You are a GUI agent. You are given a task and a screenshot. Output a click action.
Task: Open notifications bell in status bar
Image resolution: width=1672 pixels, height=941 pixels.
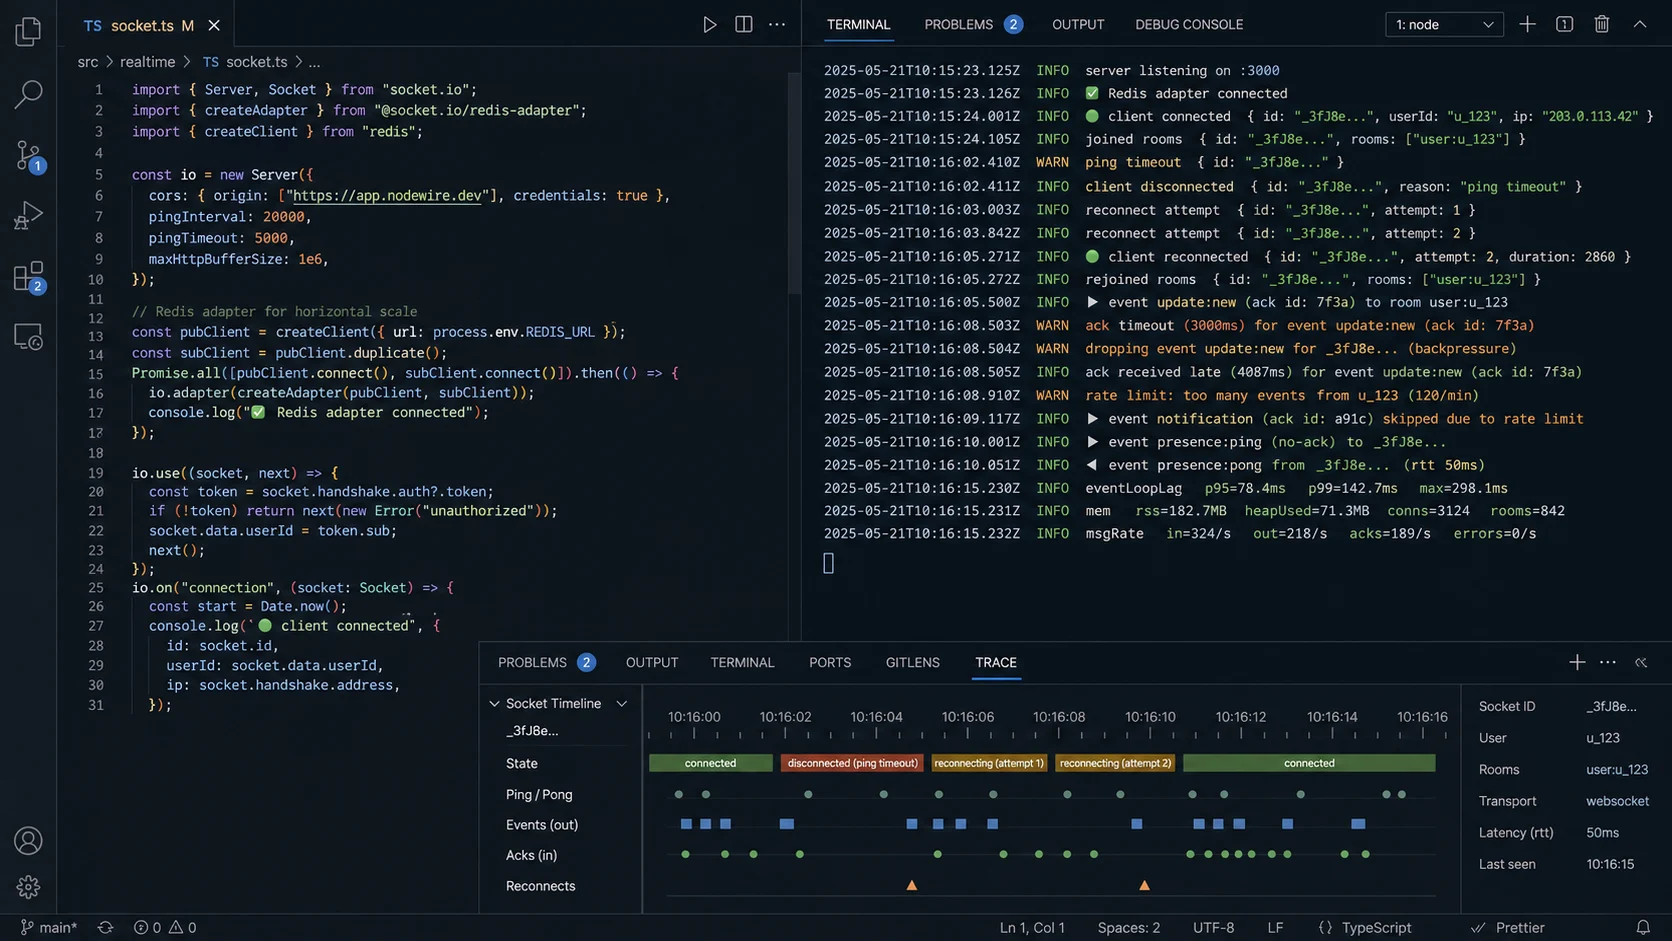point(1643,927)
